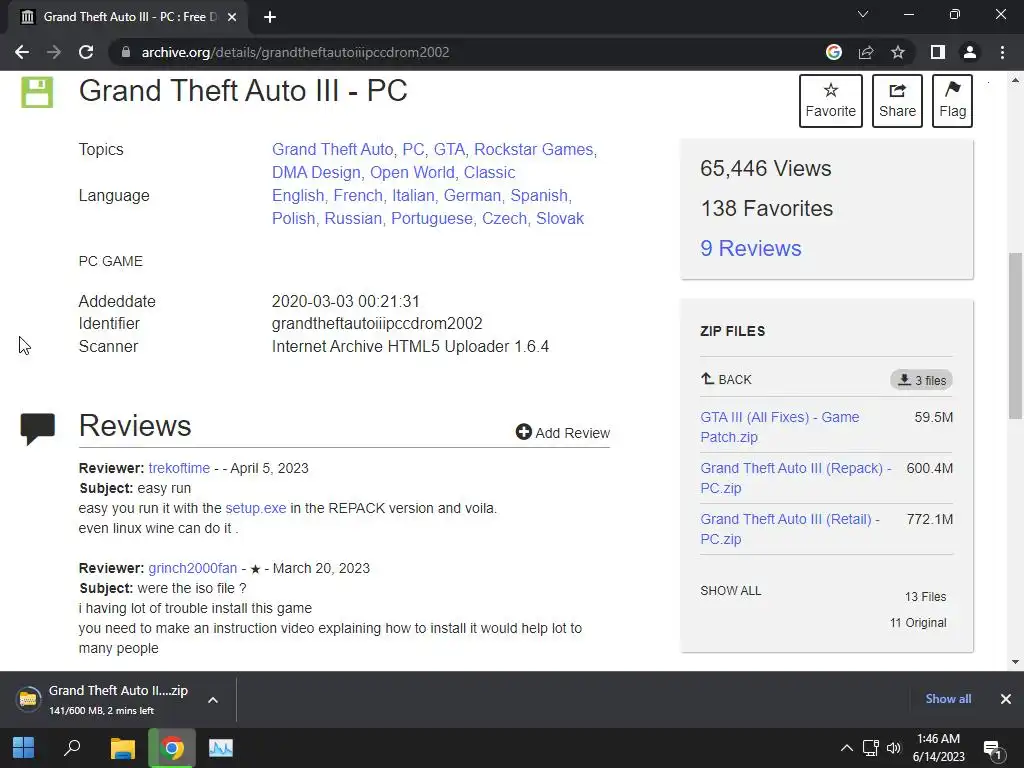Click the green floppy disk software icon
The image size is (1024, 768).
(37, 91)
